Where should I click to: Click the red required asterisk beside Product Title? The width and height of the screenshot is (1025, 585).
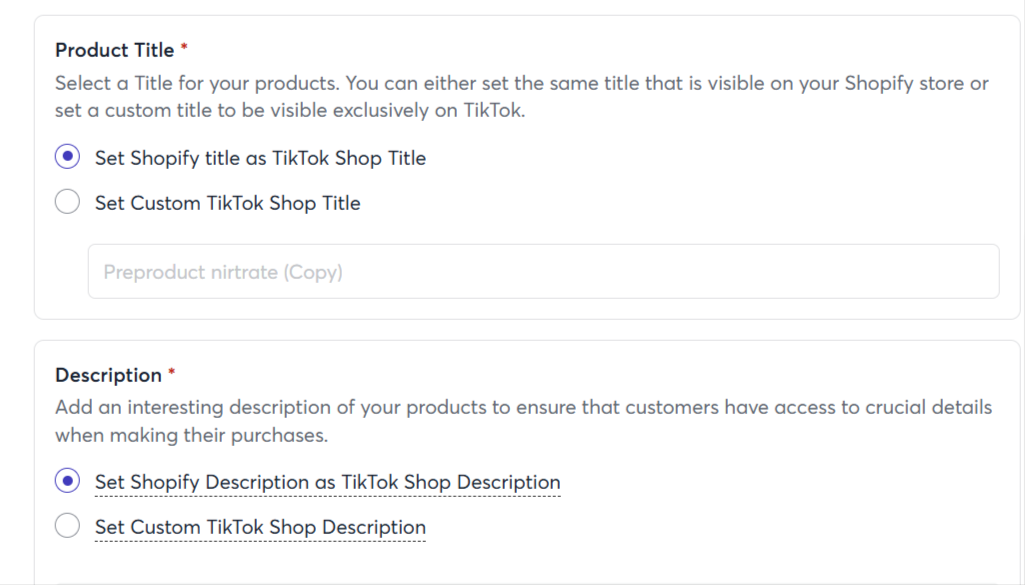point(184,47)
